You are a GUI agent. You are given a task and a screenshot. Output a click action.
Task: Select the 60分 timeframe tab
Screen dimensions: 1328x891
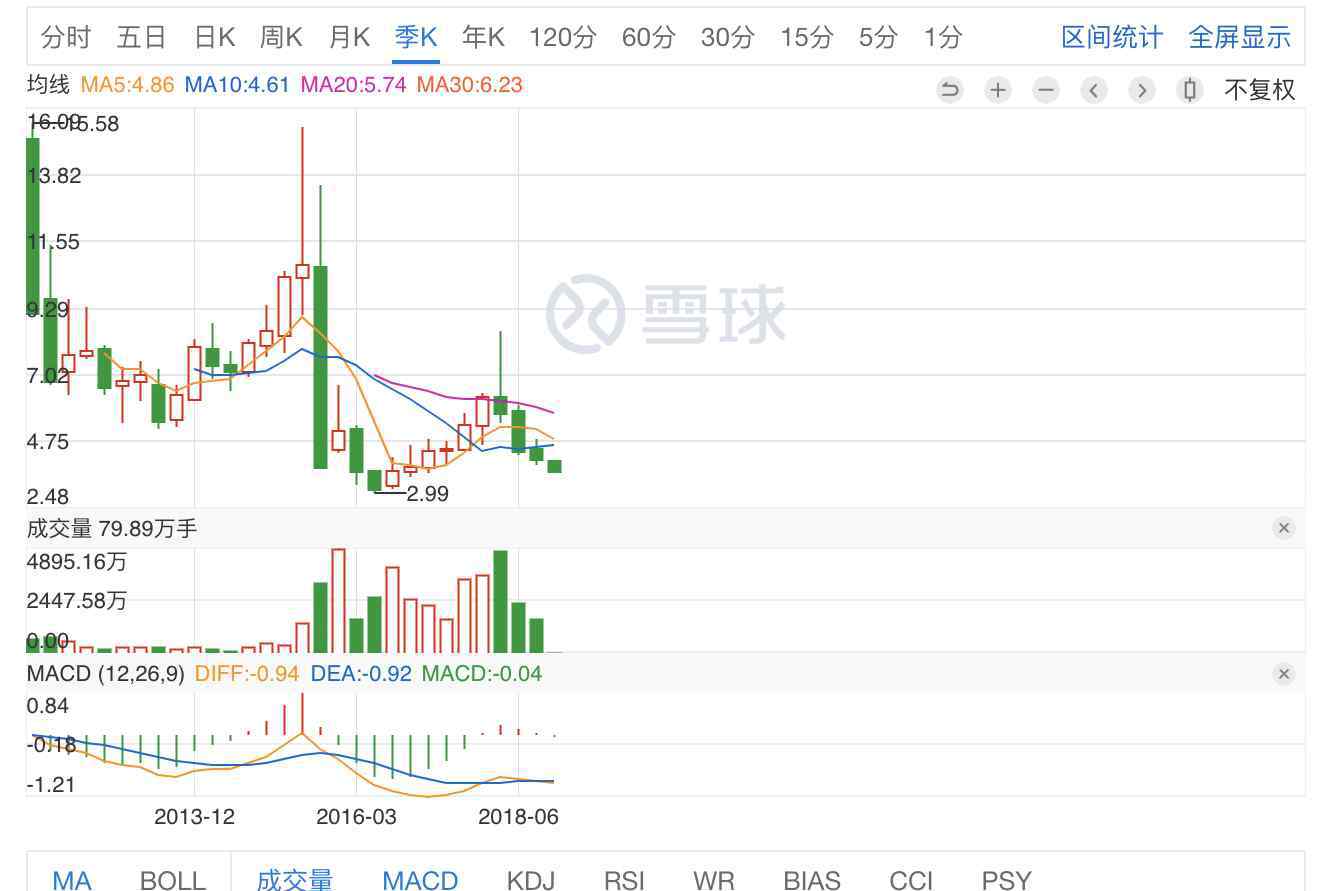648,38
